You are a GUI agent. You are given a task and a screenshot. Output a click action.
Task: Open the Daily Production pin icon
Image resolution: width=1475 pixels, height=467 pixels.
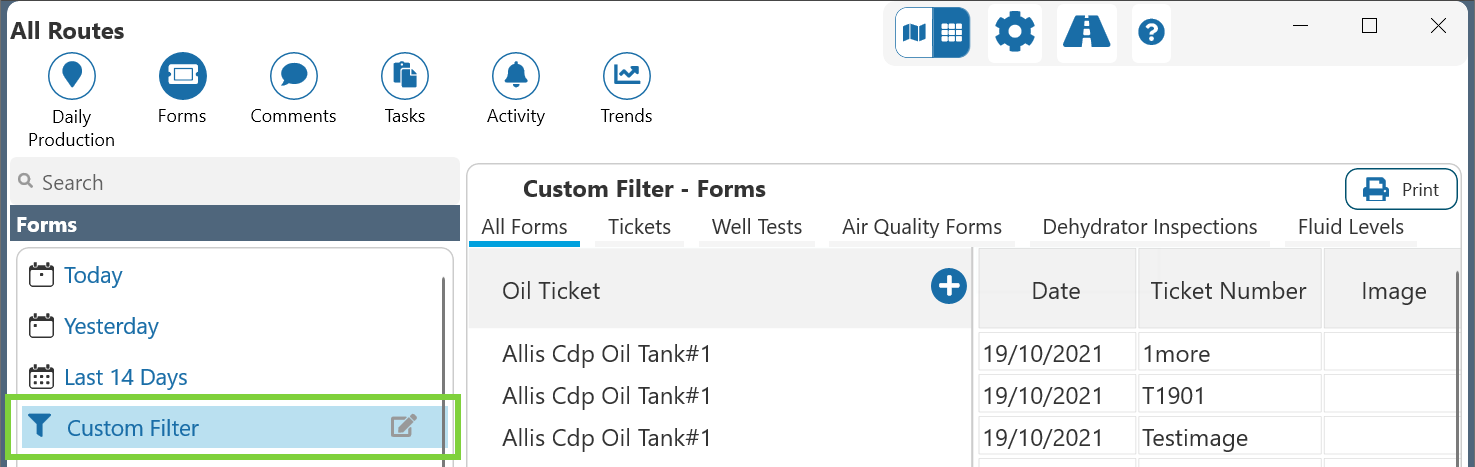[x=71, y=76]
